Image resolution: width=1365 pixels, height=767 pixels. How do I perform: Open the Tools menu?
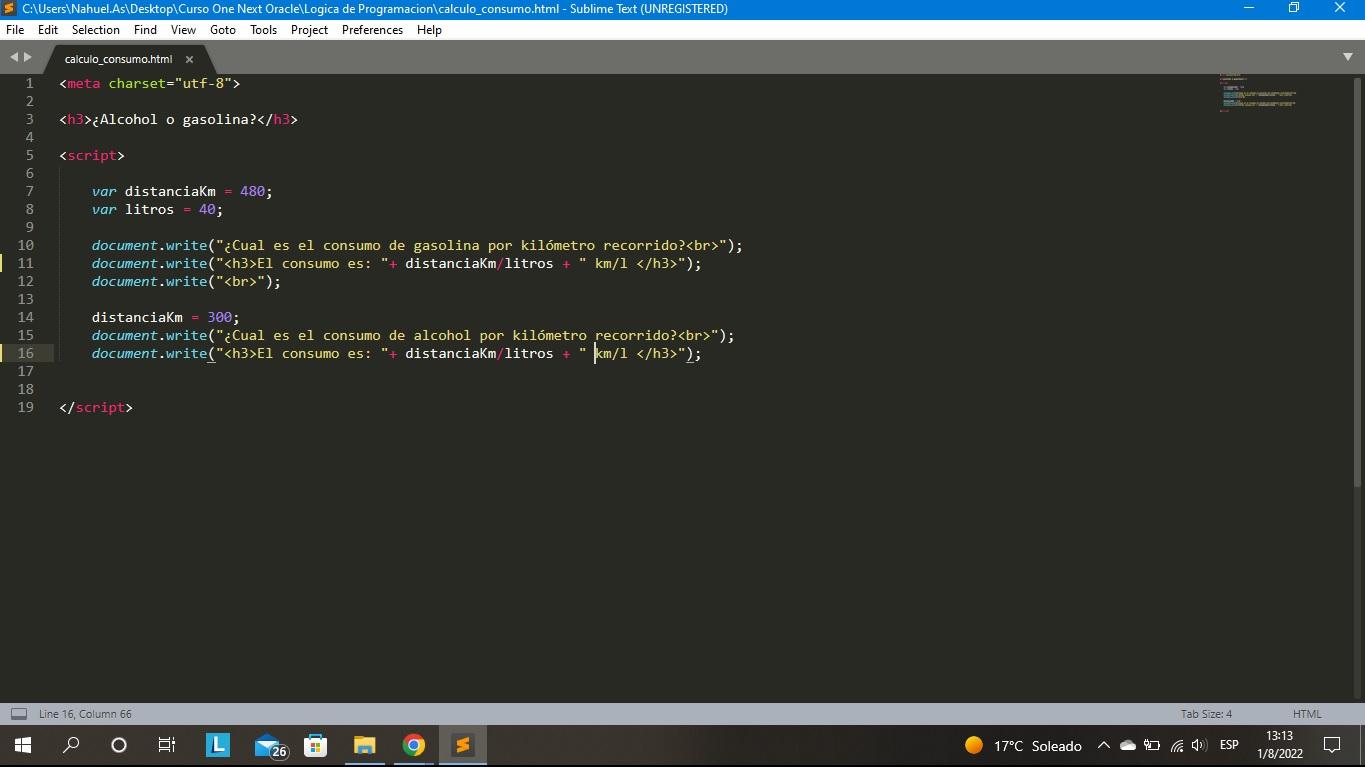click(264, 30)
